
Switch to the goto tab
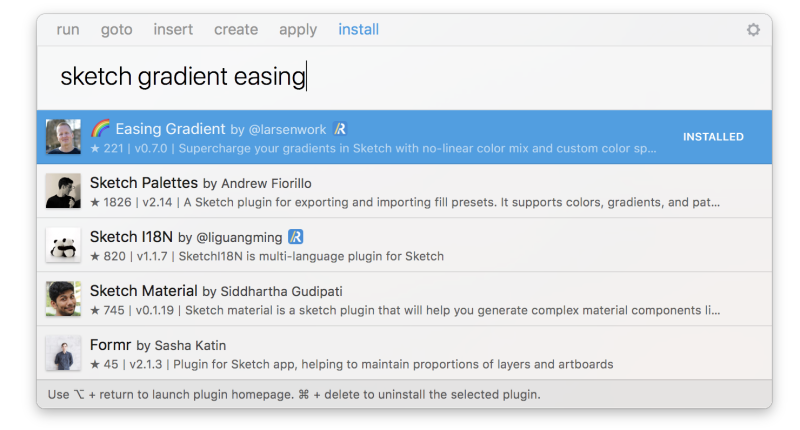(116, 30)
